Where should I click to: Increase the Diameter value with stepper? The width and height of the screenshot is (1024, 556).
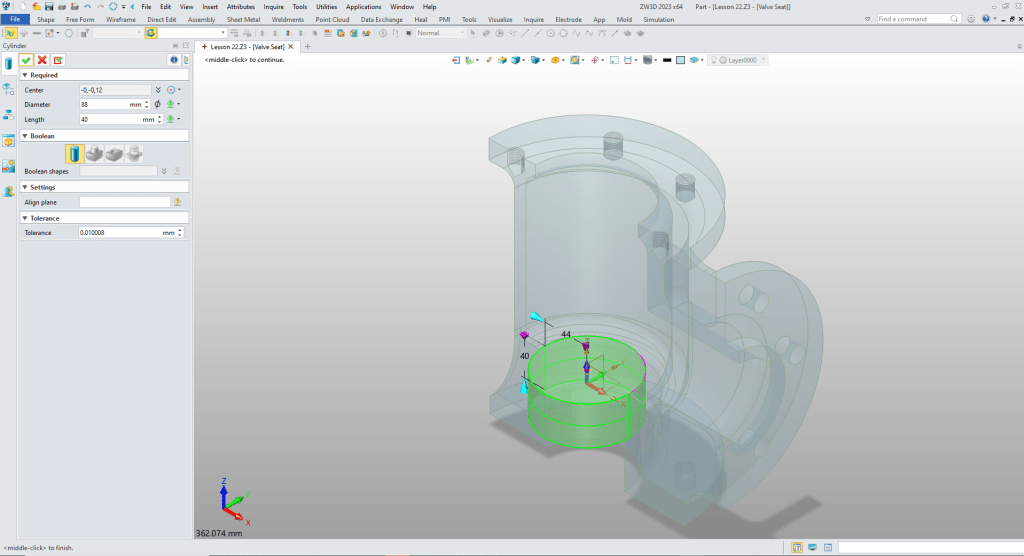pyautogui.click(x=147, y=102)
